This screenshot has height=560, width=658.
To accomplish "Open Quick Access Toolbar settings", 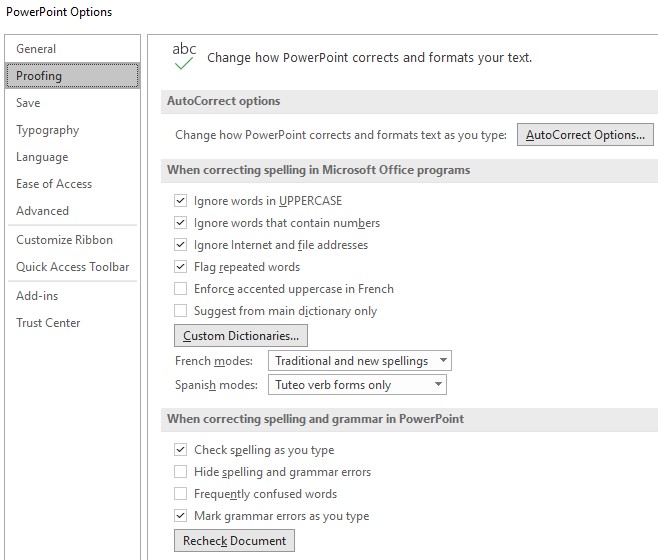I will [x=73, y=267].
